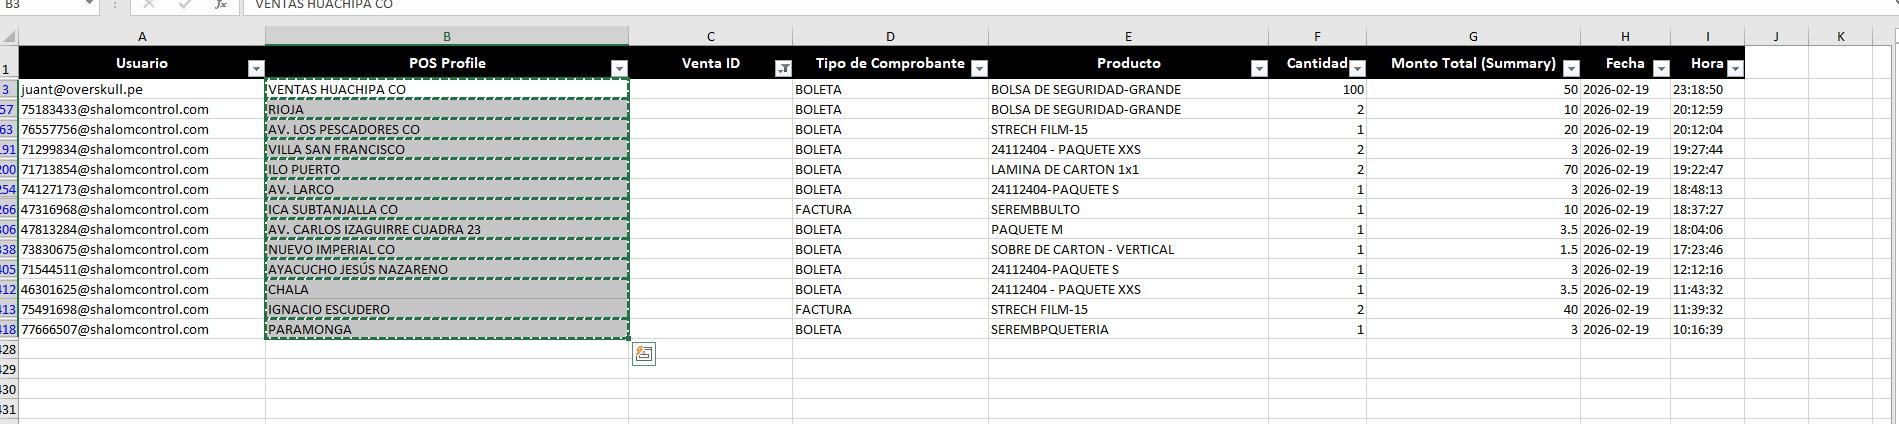The image size is (1899, 424).
Task: Open the Producto column filter dropdown
Action: click(1259, 68)
